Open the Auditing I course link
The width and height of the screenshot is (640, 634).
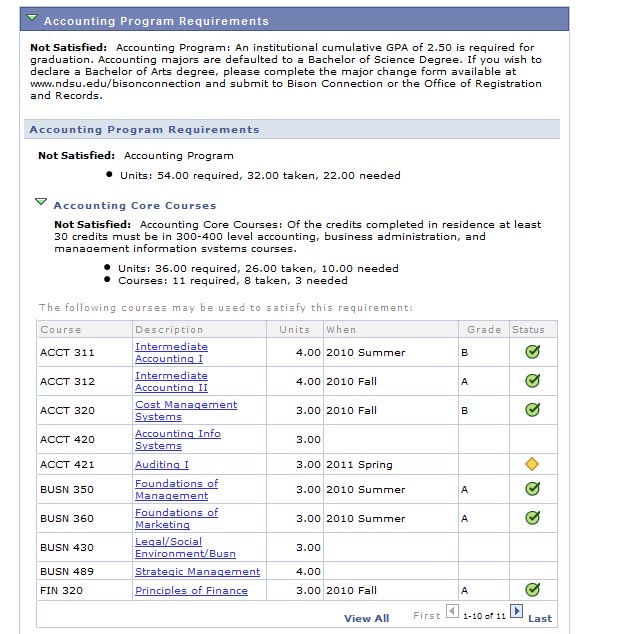point(162,465)
